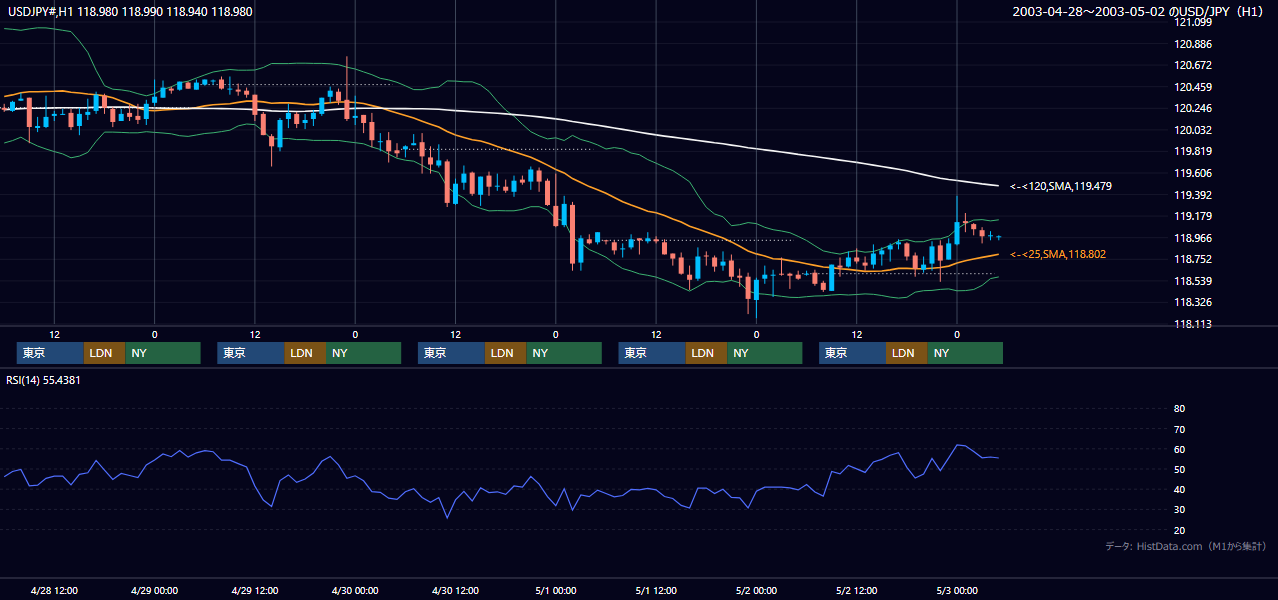Click the RSI 20 level label
The image size is (1278, 600).
click(x=1179, y=530)
